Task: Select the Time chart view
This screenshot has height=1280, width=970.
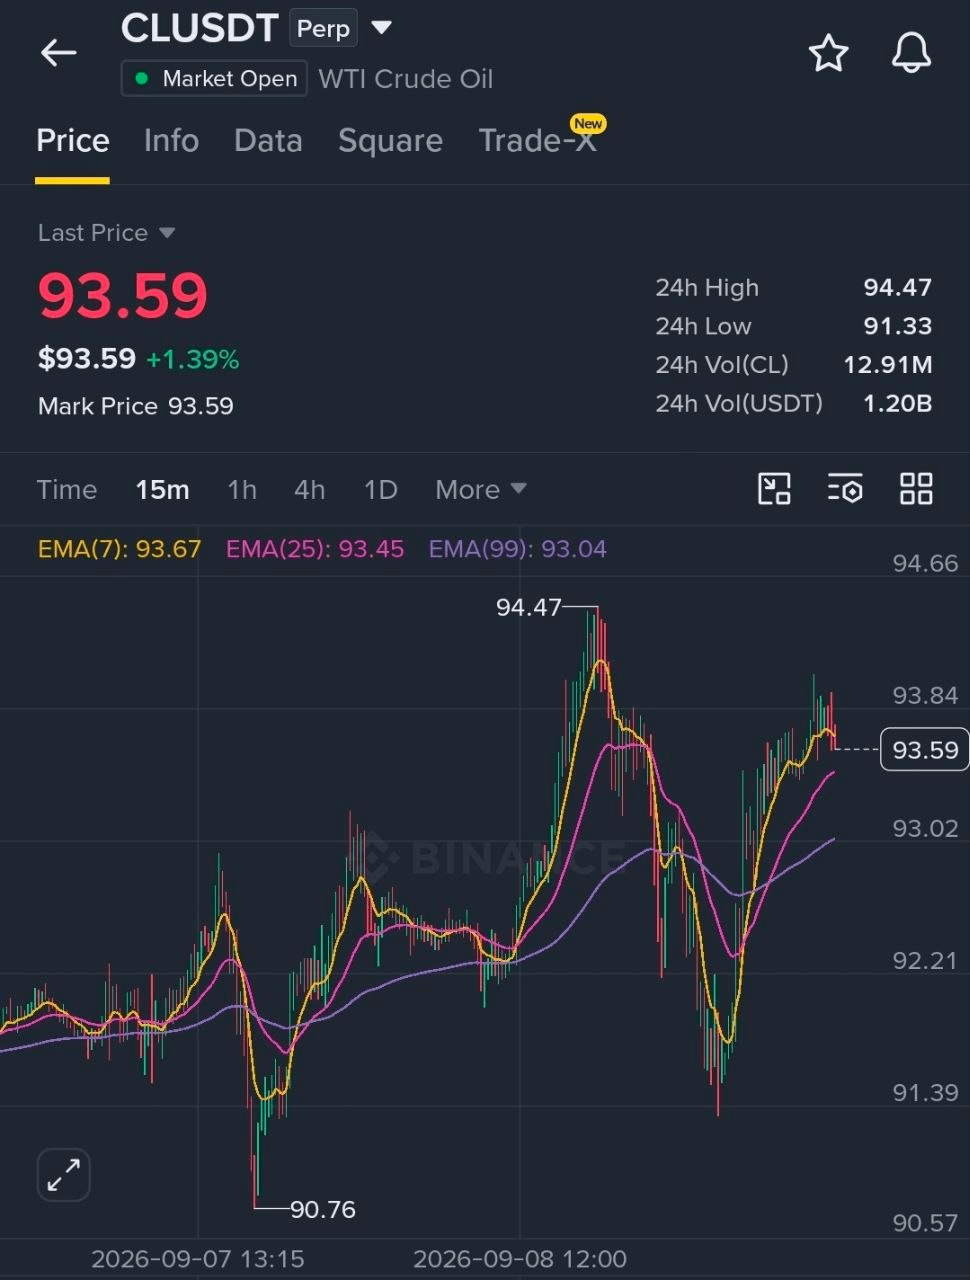Action: click(67, 489)
